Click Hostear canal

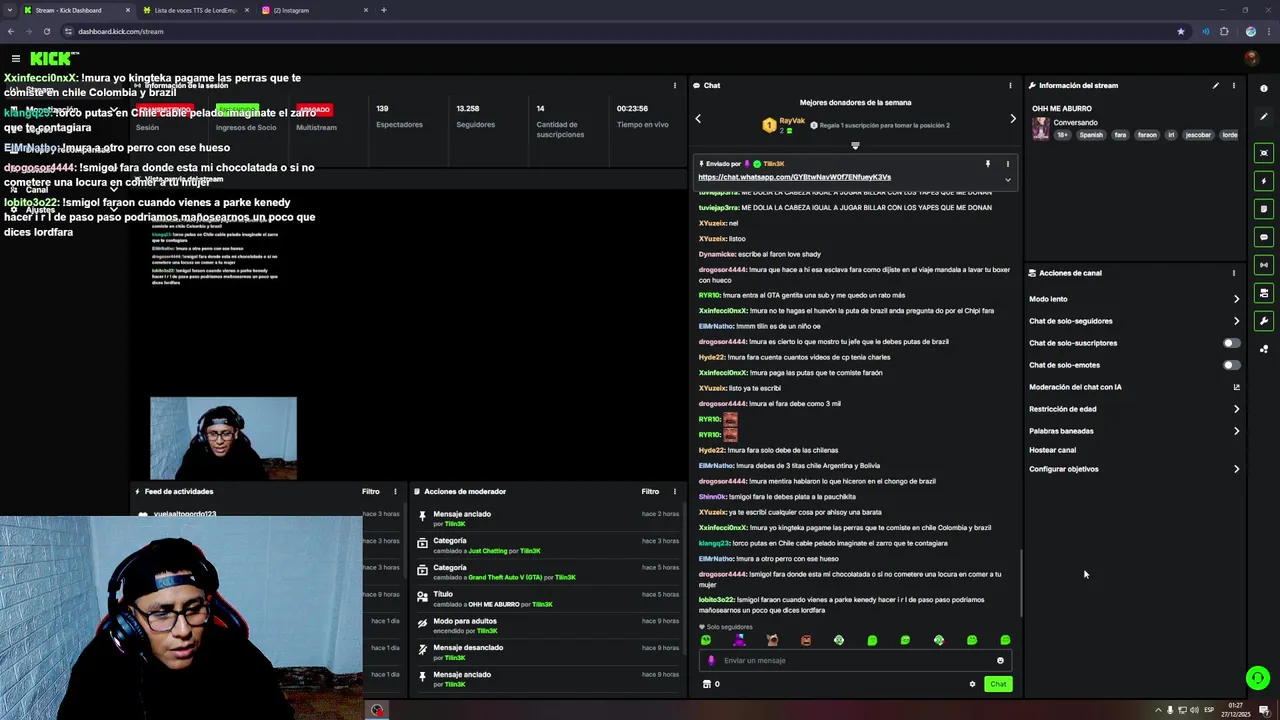[1052, 450]
